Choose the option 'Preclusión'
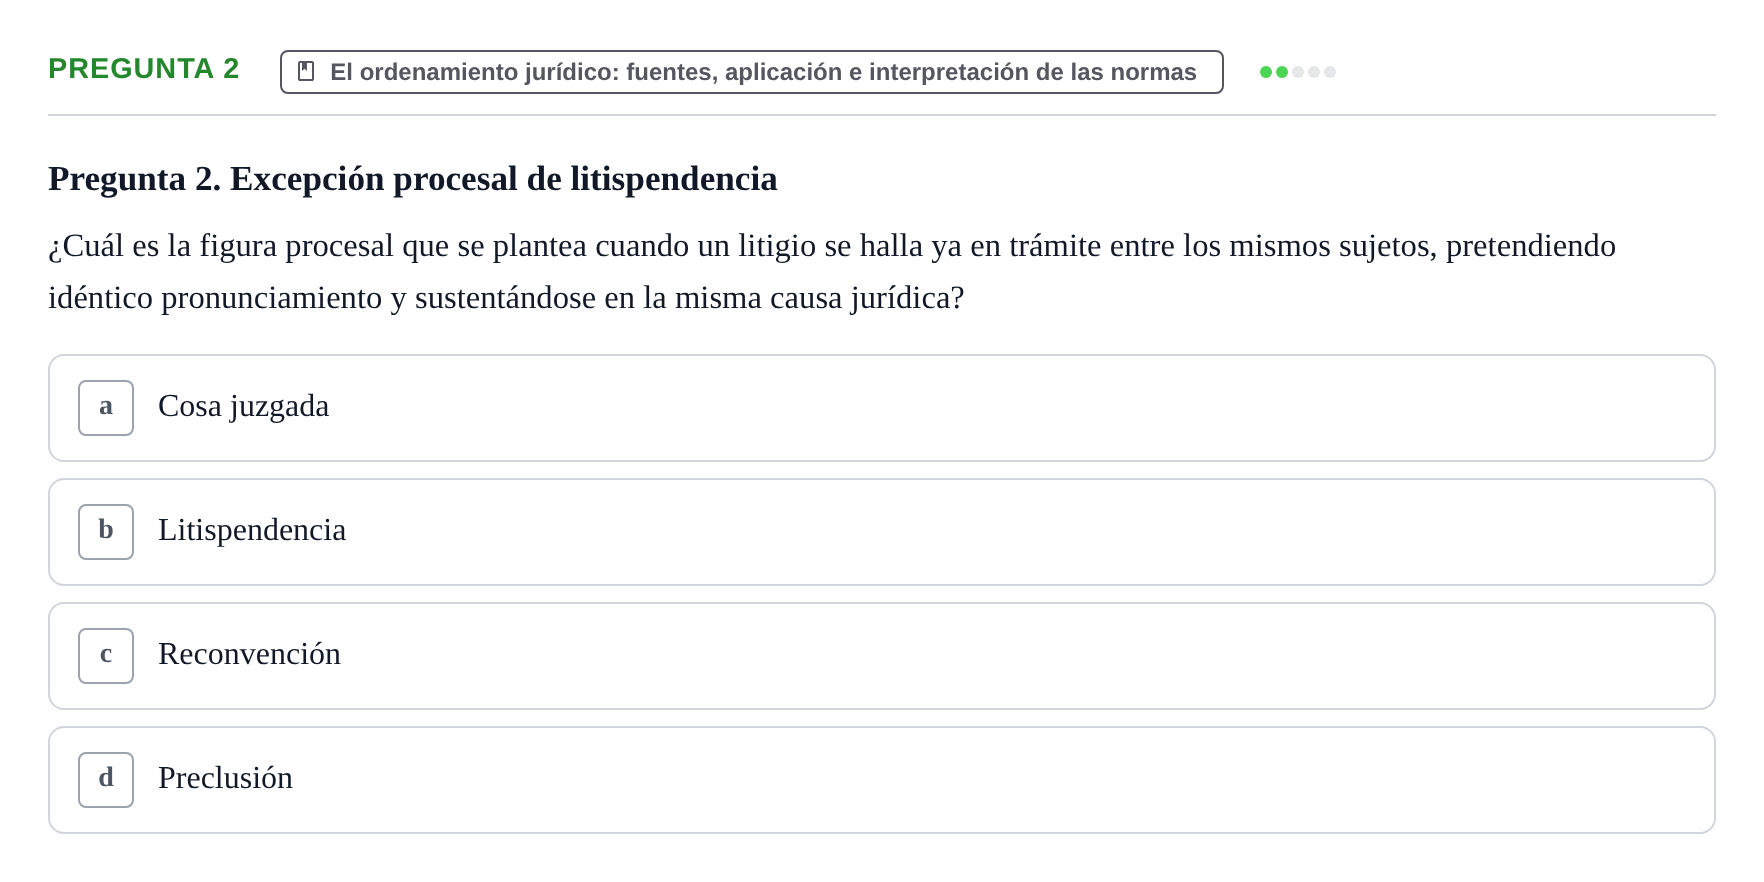 (882, 780)
